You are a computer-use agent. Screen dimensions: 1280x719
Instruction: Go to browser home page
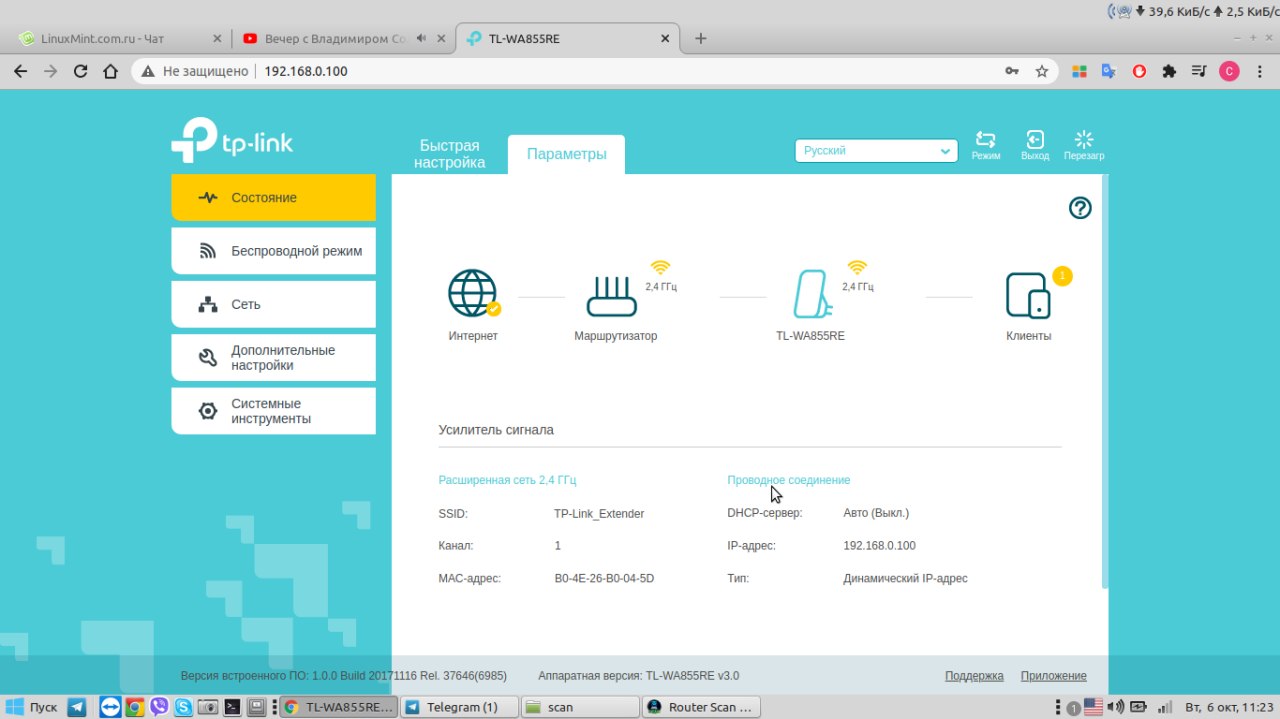(x=111, y=71)
